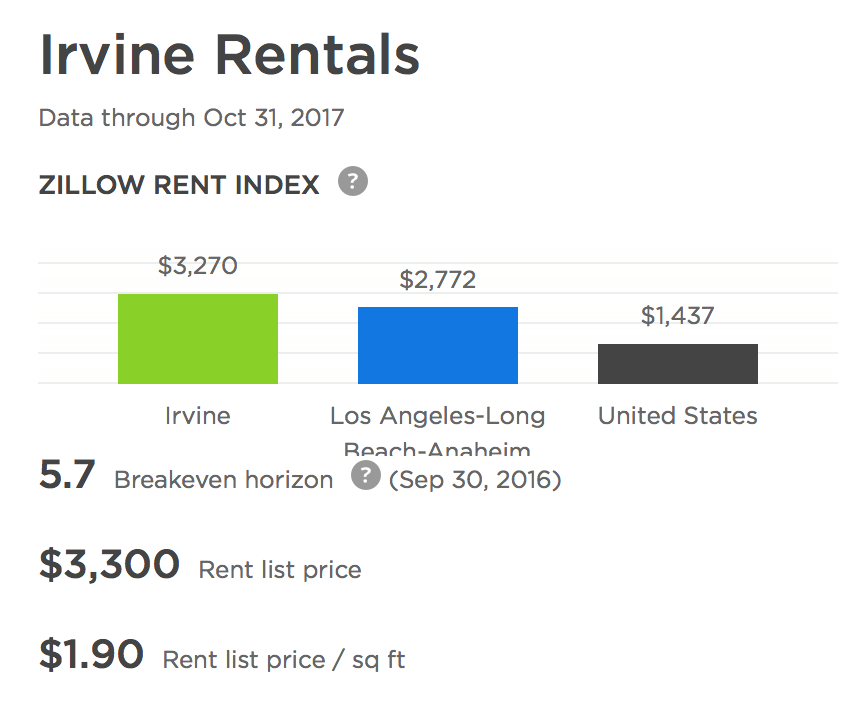Click the Breakeven horizon label
The image size is (844, 710).
click(x=224, y=480)
